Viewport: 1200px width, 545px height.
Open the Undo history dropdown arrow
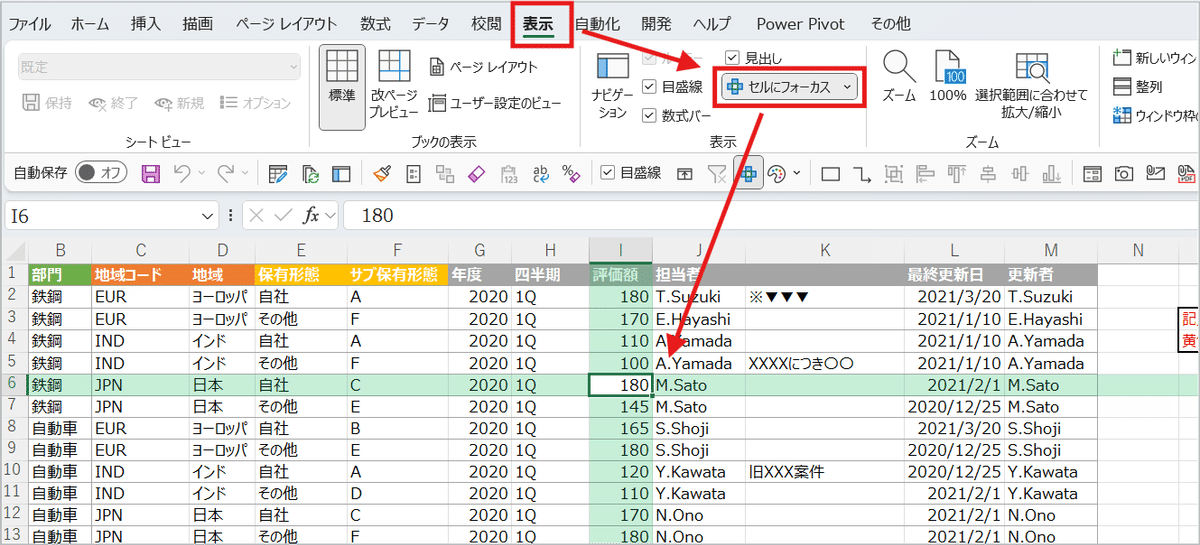tap(200, 173)
